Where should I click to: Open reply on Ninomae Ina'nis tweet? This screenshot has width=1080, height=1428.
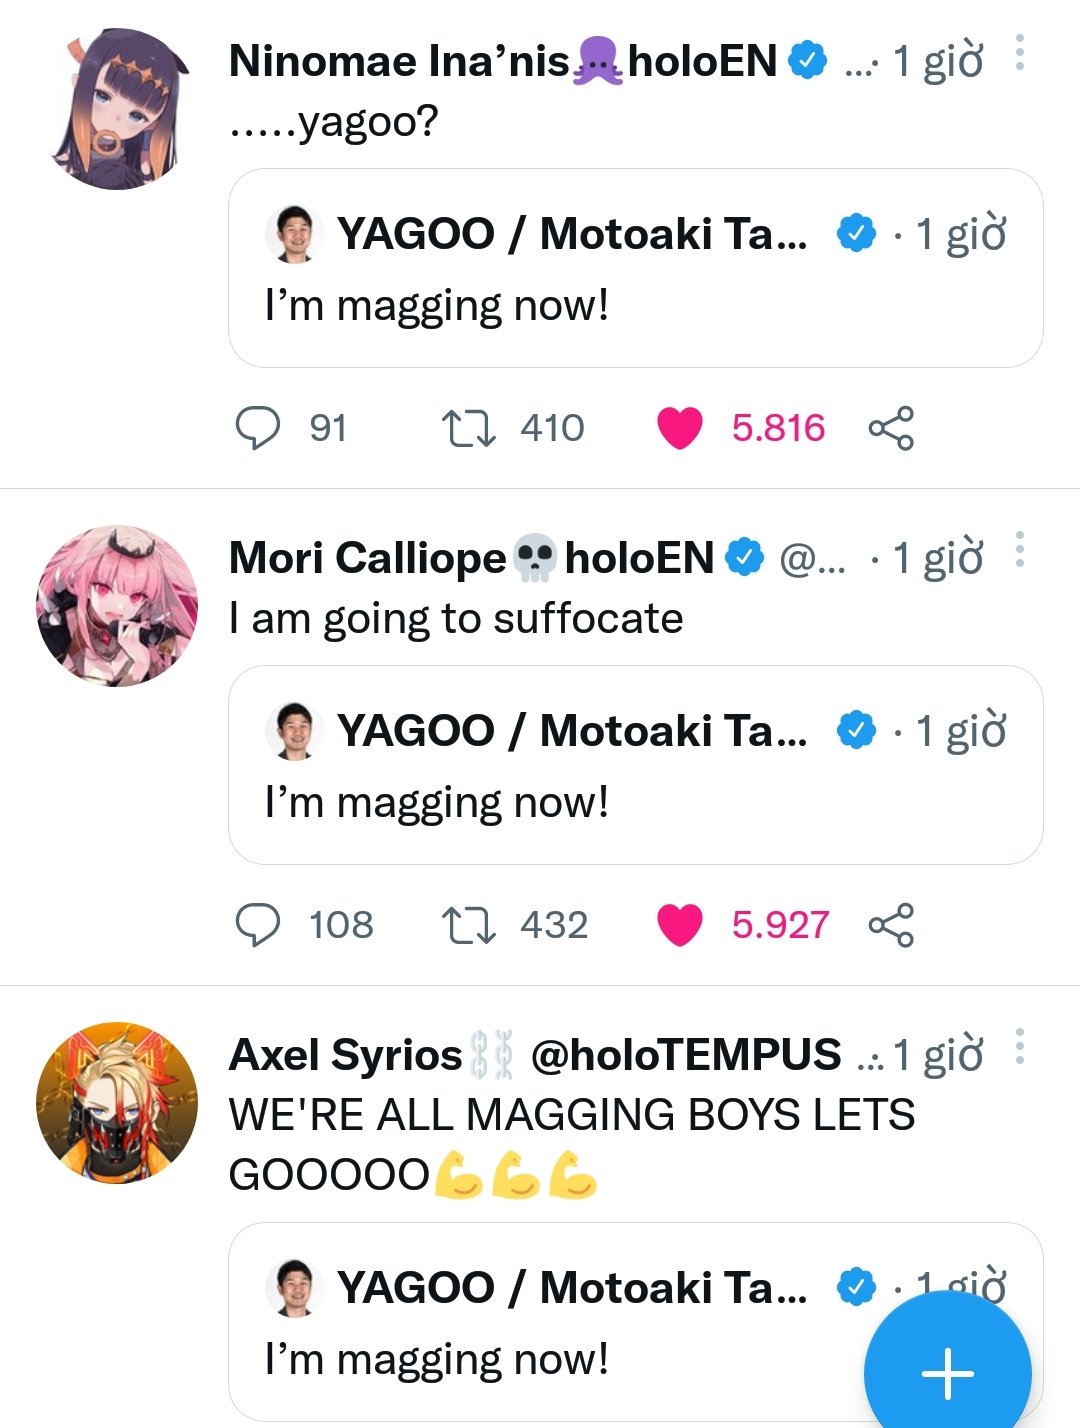point(258,428)
